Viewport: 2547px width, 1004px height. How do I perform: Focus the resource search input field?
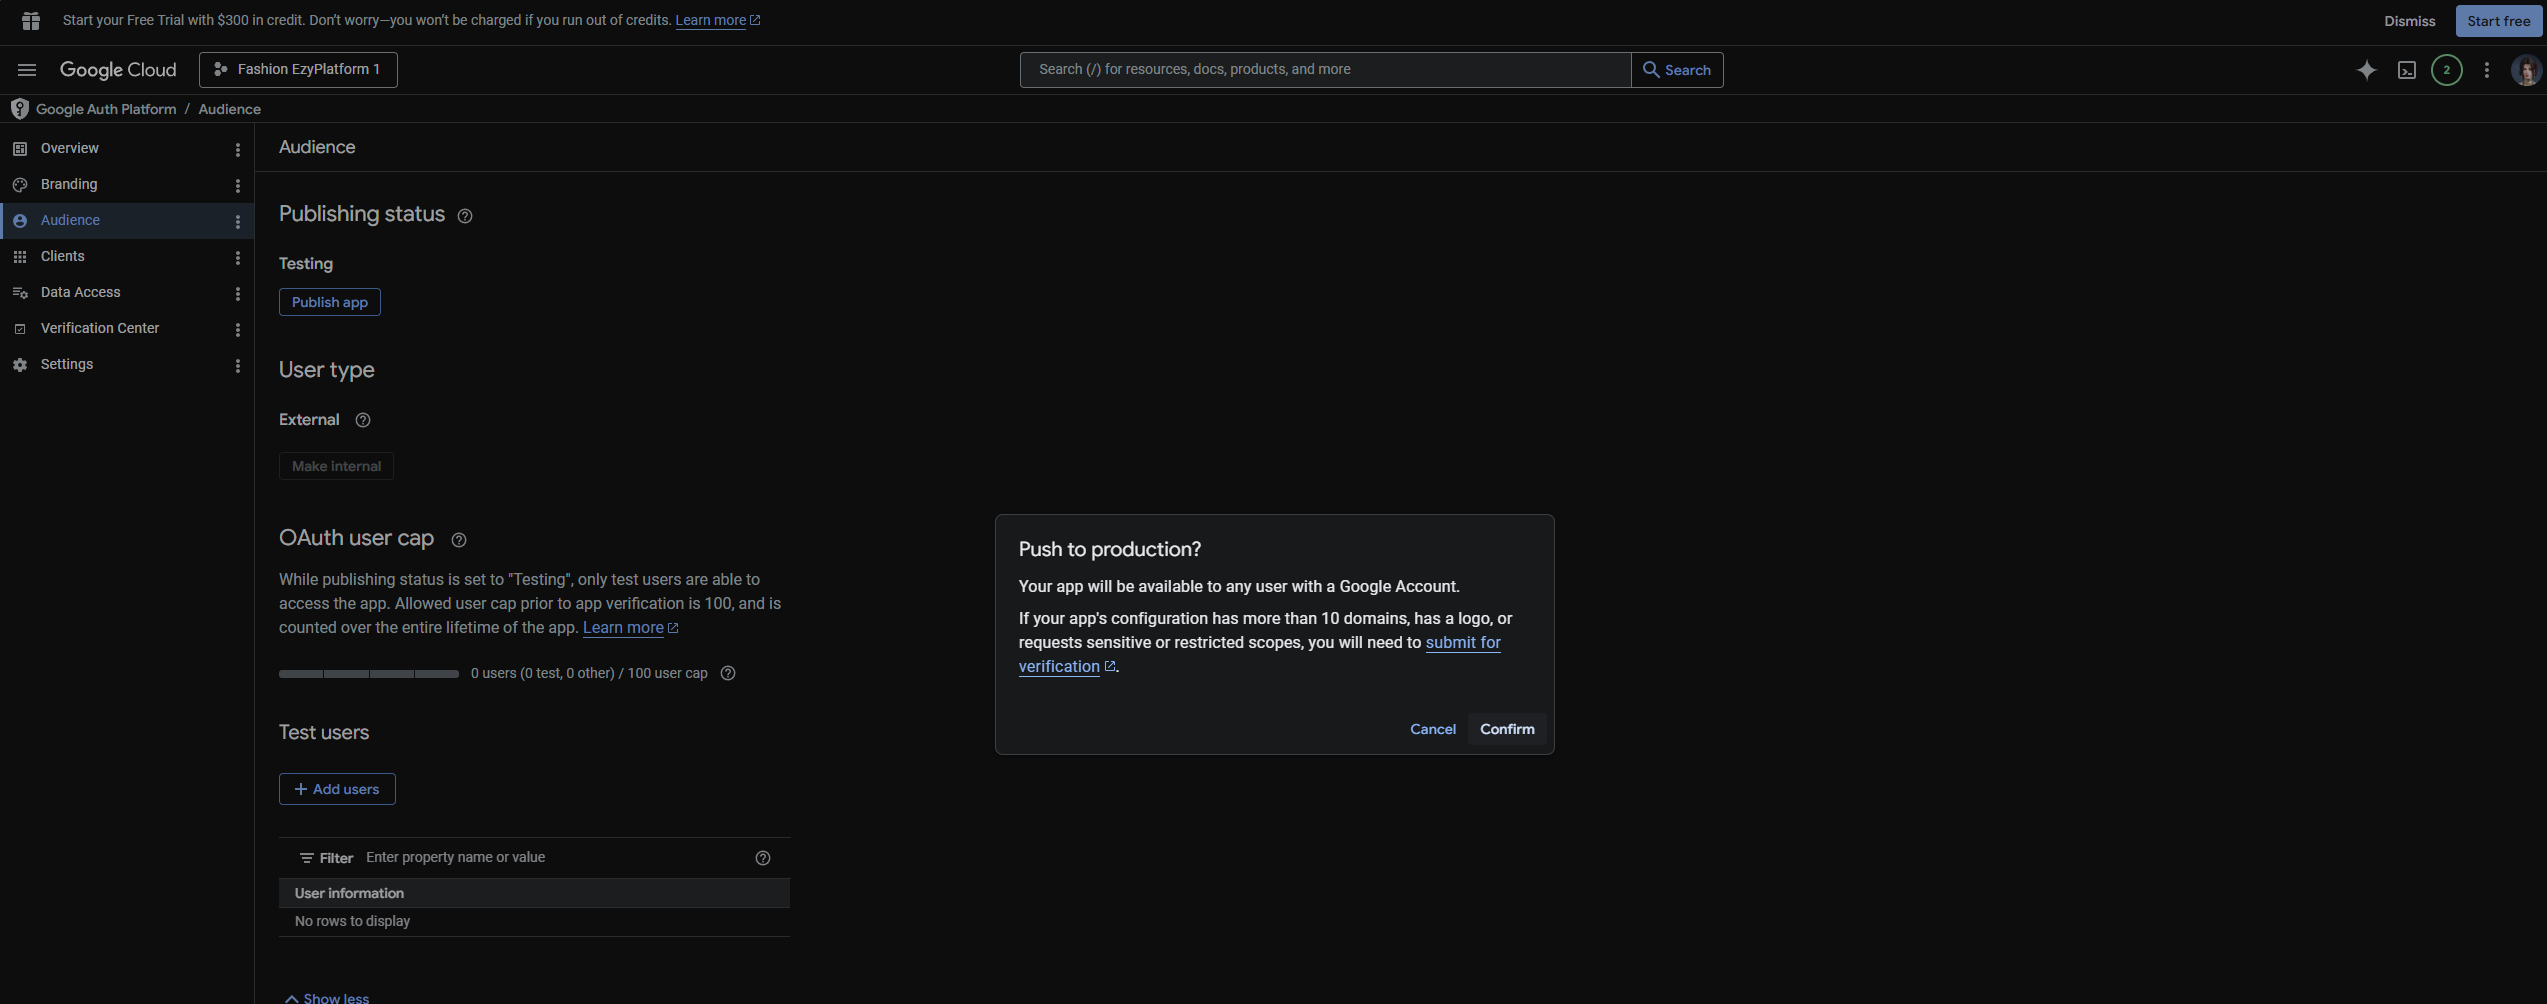(x=1324, y=70)
